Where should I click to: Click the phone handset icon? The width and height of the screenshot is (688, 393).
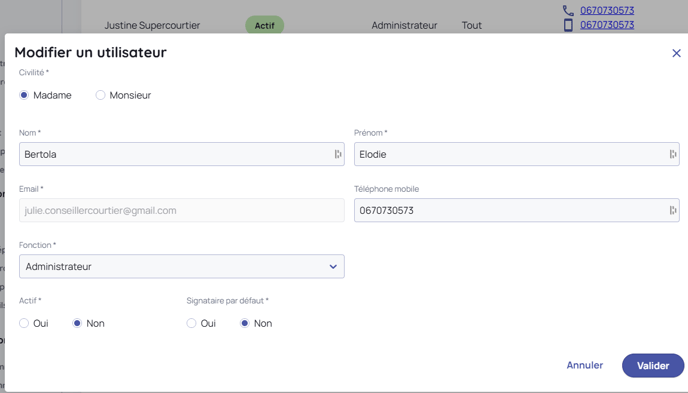(x=568, y=11)
